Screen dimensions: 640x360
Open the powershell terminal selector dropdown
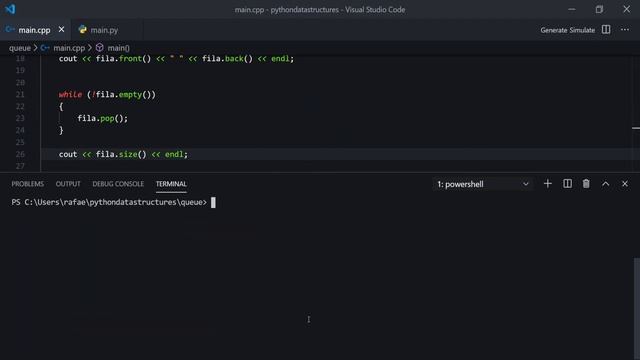pos(483,184)
